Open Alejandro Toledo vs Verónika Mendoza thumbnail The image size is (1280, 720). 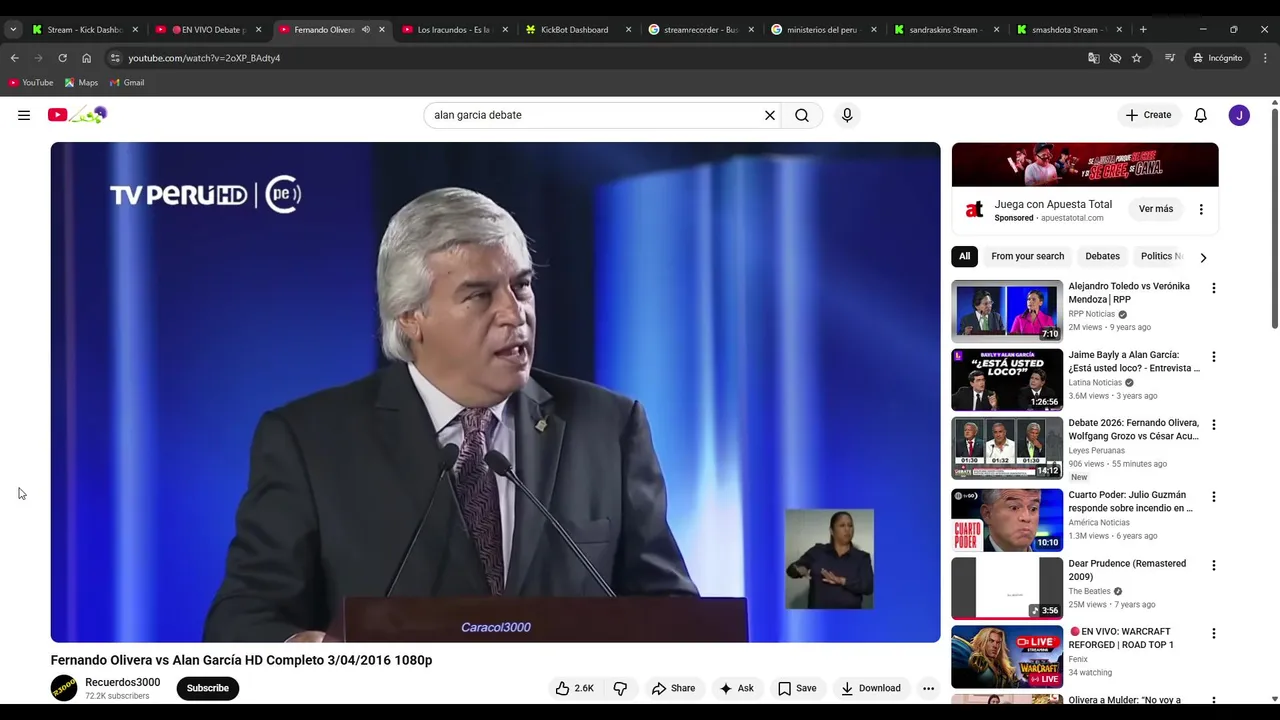[1007, 311]
